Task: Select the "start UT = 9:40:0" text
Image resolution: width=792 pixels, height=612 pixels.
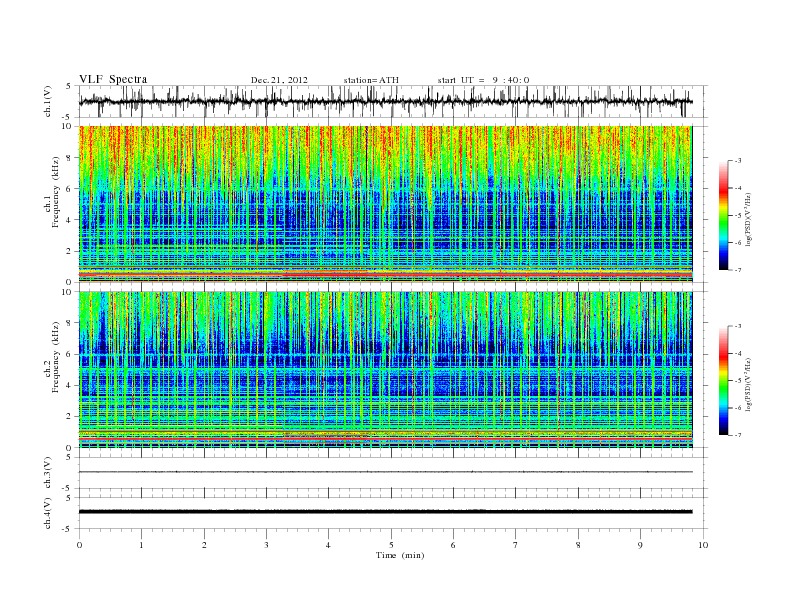Action: pos(483,80)
